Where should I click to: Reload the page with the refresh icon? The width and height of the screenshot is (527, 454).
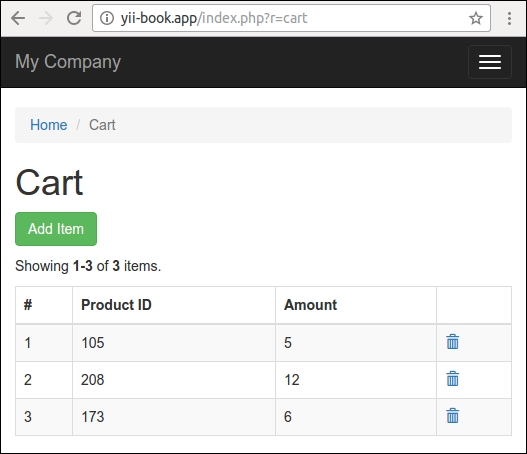pos(74,18)
